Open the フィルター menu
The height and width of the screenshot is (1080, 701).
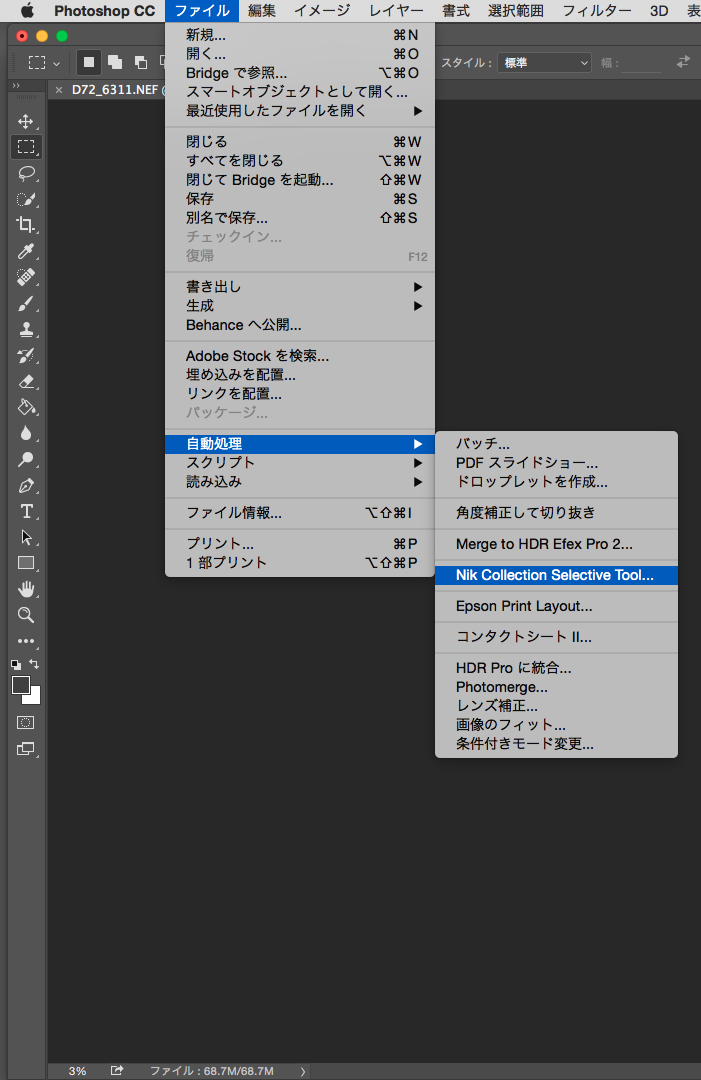coord(596,10)
